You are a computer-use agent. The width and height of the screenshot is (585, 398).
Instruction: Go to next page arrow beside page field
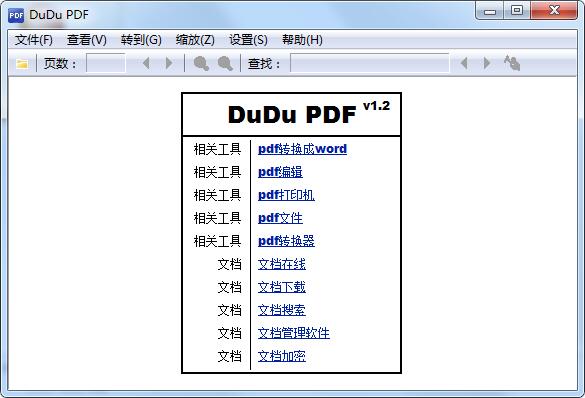(169, 63)
